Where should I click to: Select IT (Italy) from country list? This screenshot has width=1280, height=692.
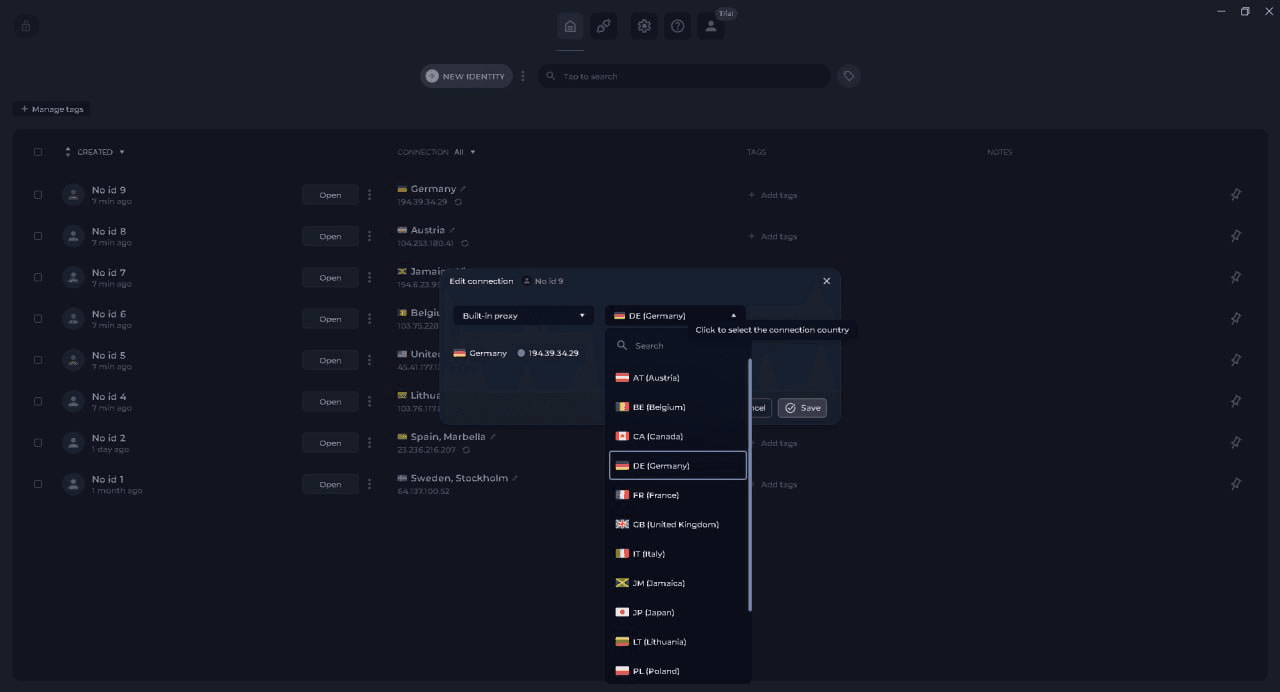coord(678,553)
